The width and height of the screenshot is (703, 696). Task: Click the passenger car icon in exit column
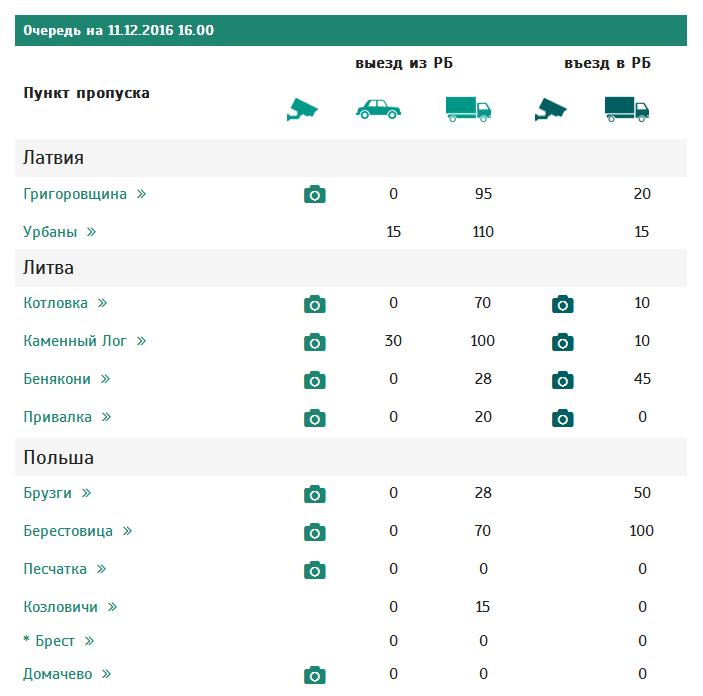(378, 109)
